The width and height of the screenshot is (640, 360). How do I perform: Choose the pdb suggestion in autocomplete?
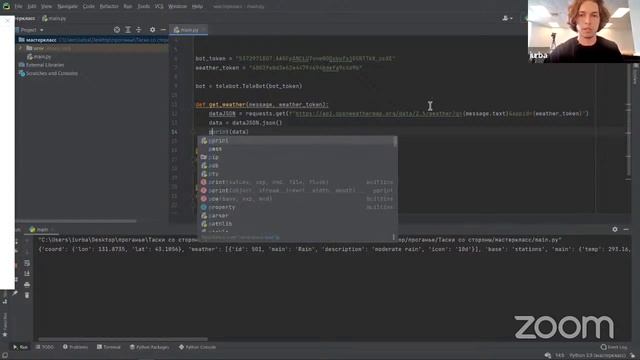pos(297,165)
